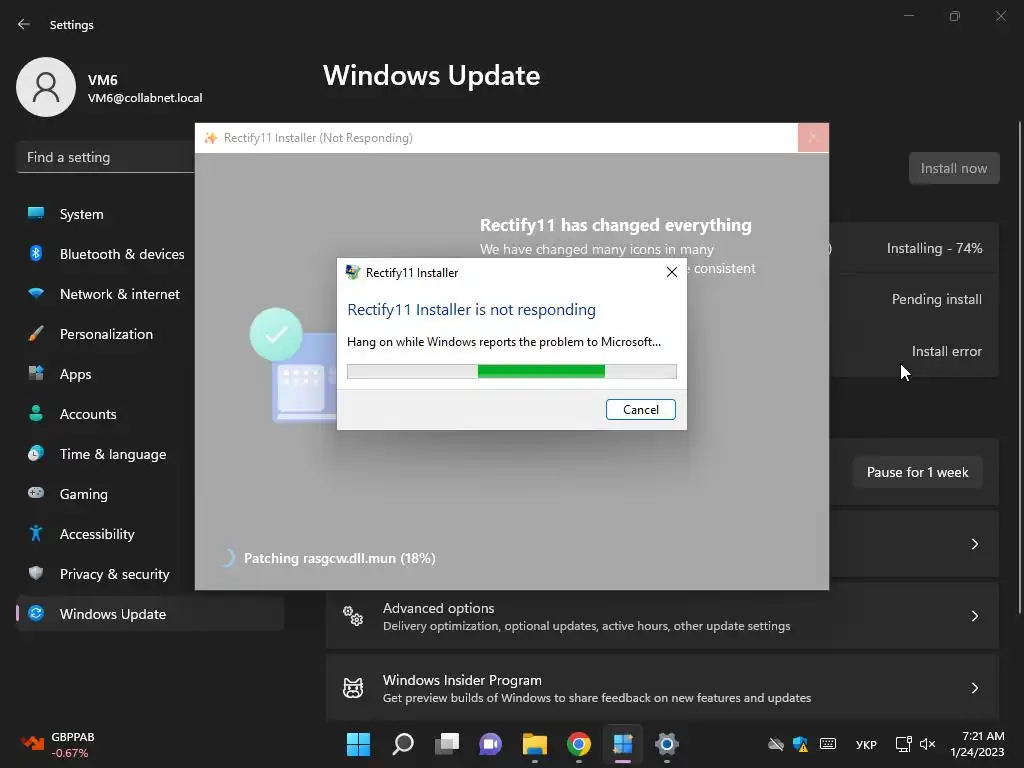This screenshot has width=1024, height=768.
Task: Click the volume muted tray icon
Action: coord(927,744)
